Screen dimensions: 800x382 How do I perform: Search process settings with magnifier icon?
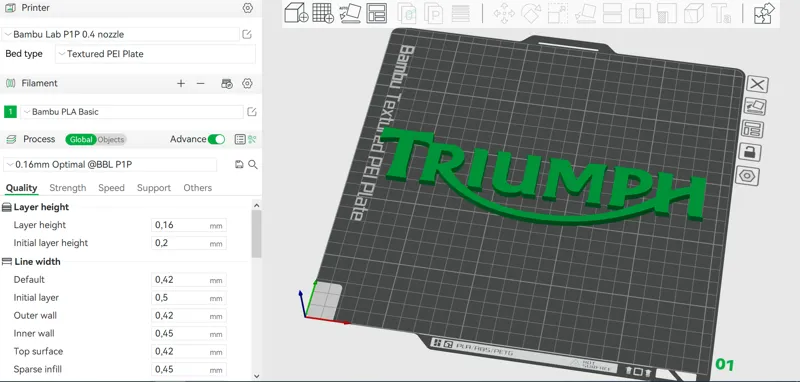253,164
